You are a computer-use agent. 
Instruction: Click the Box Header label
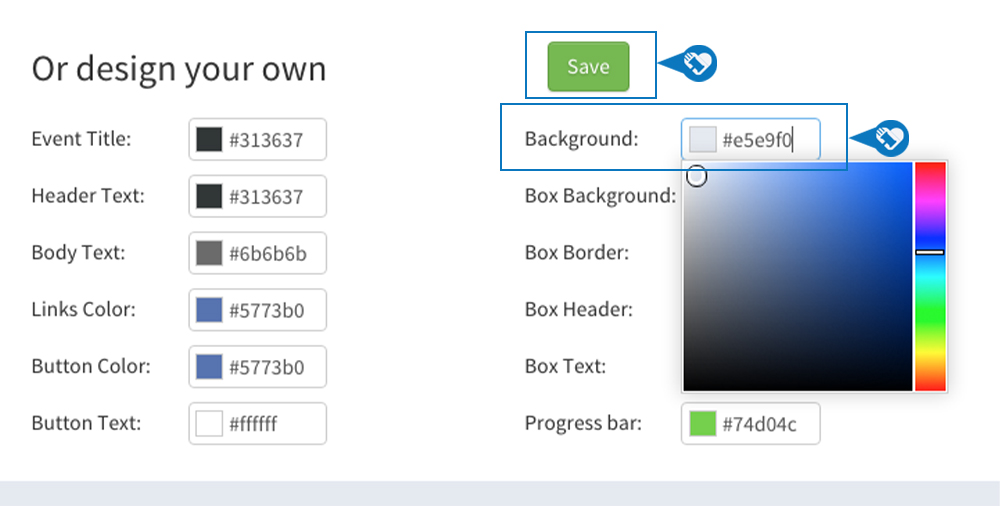(x=578, y=309)
